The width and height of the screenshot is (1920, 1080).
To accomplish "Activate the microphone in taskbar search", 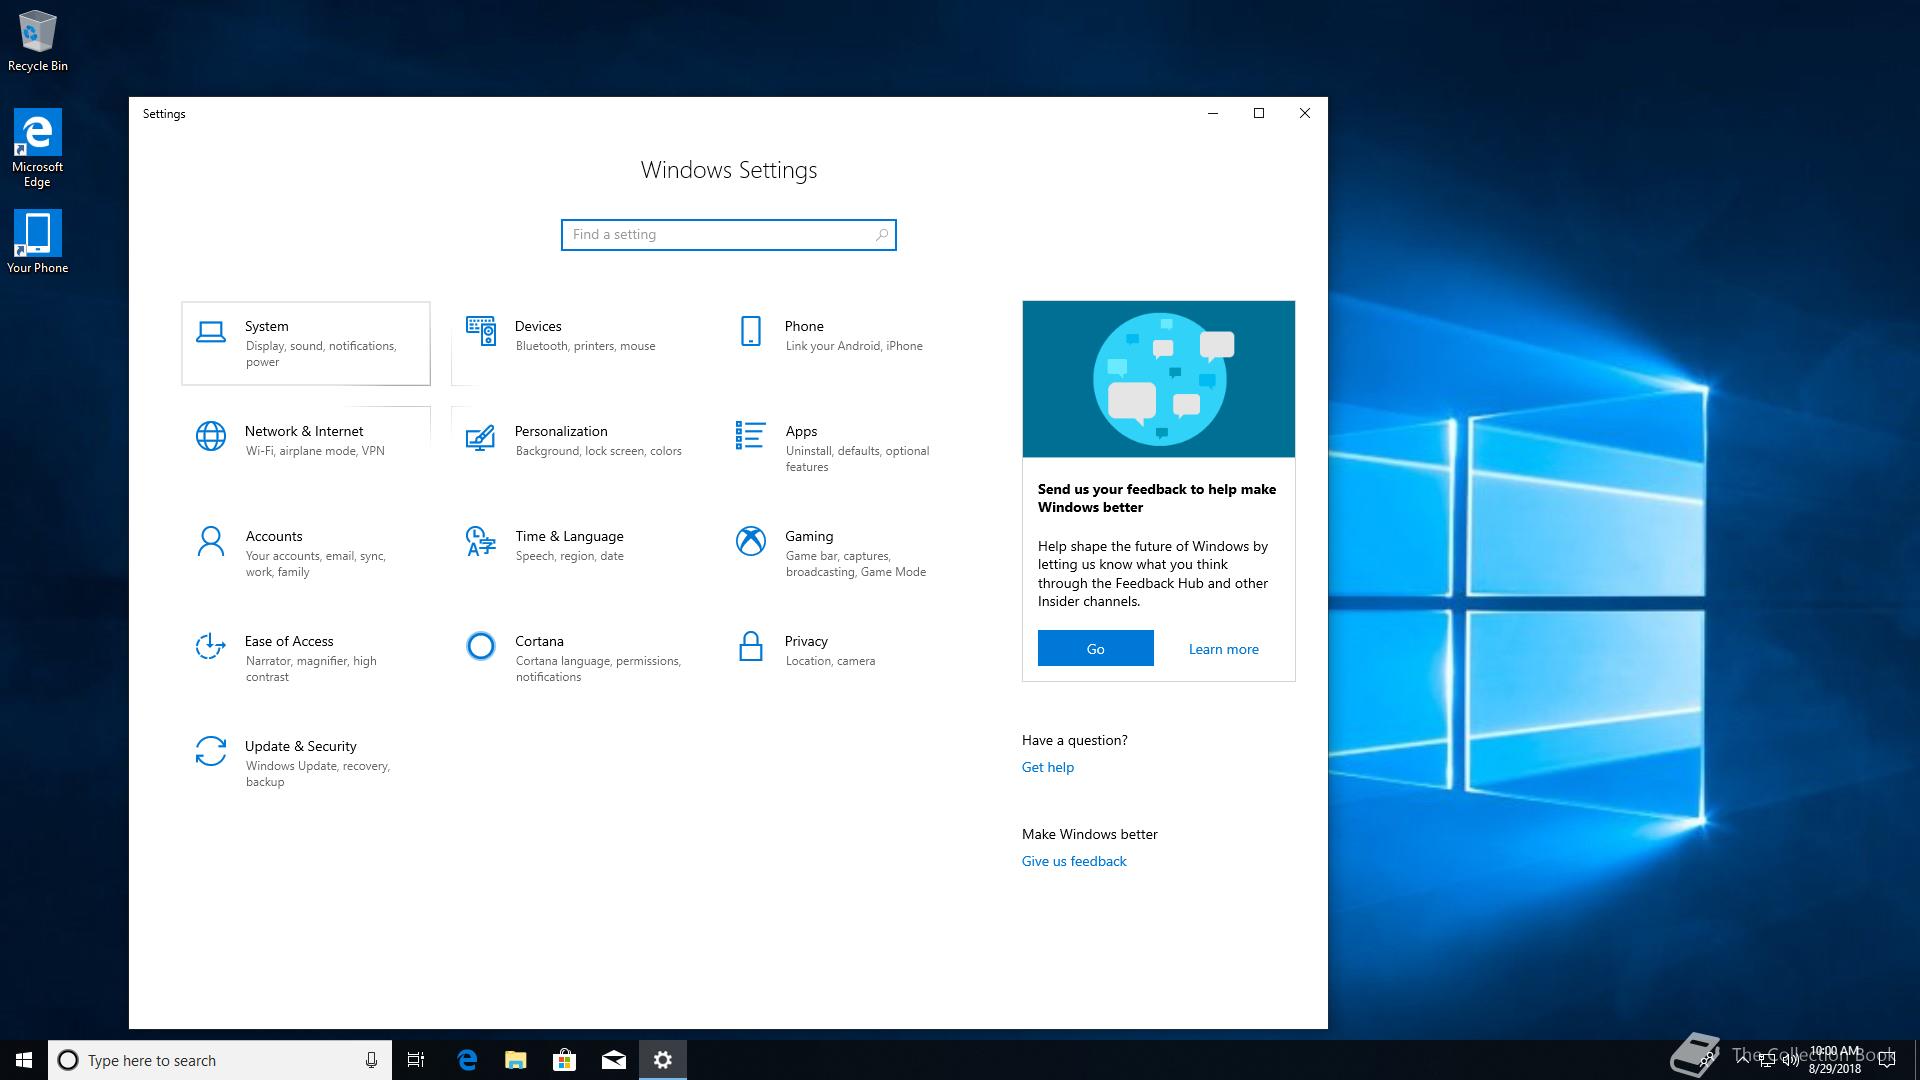I will [x=371, y=1060].
